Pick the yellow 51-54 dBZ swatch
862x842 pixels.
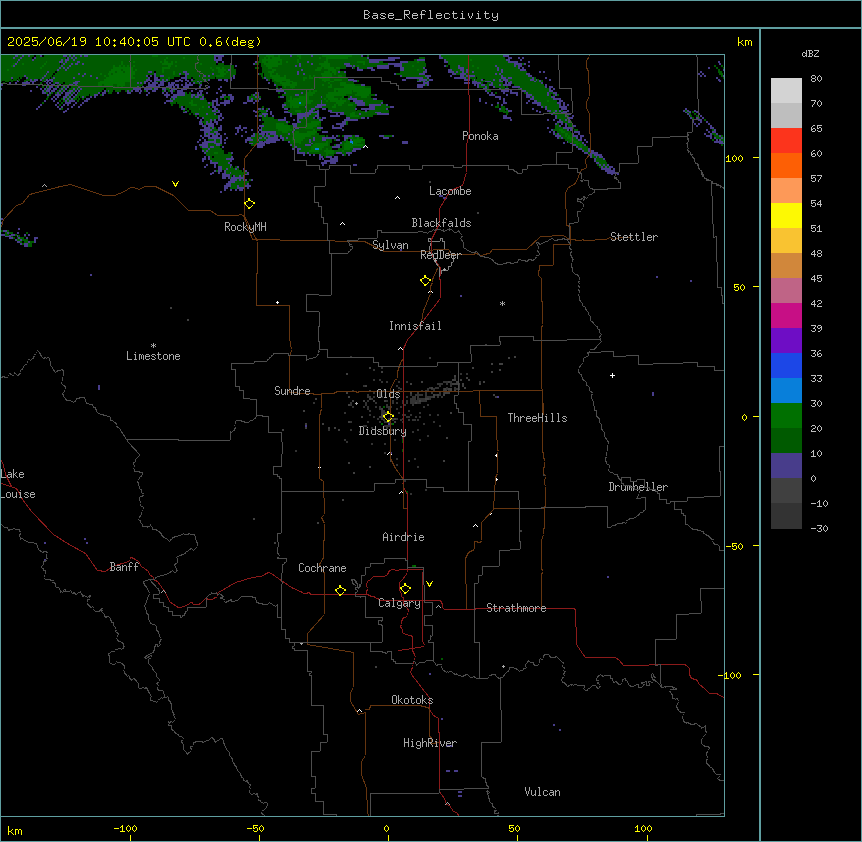tap(786, 215)
